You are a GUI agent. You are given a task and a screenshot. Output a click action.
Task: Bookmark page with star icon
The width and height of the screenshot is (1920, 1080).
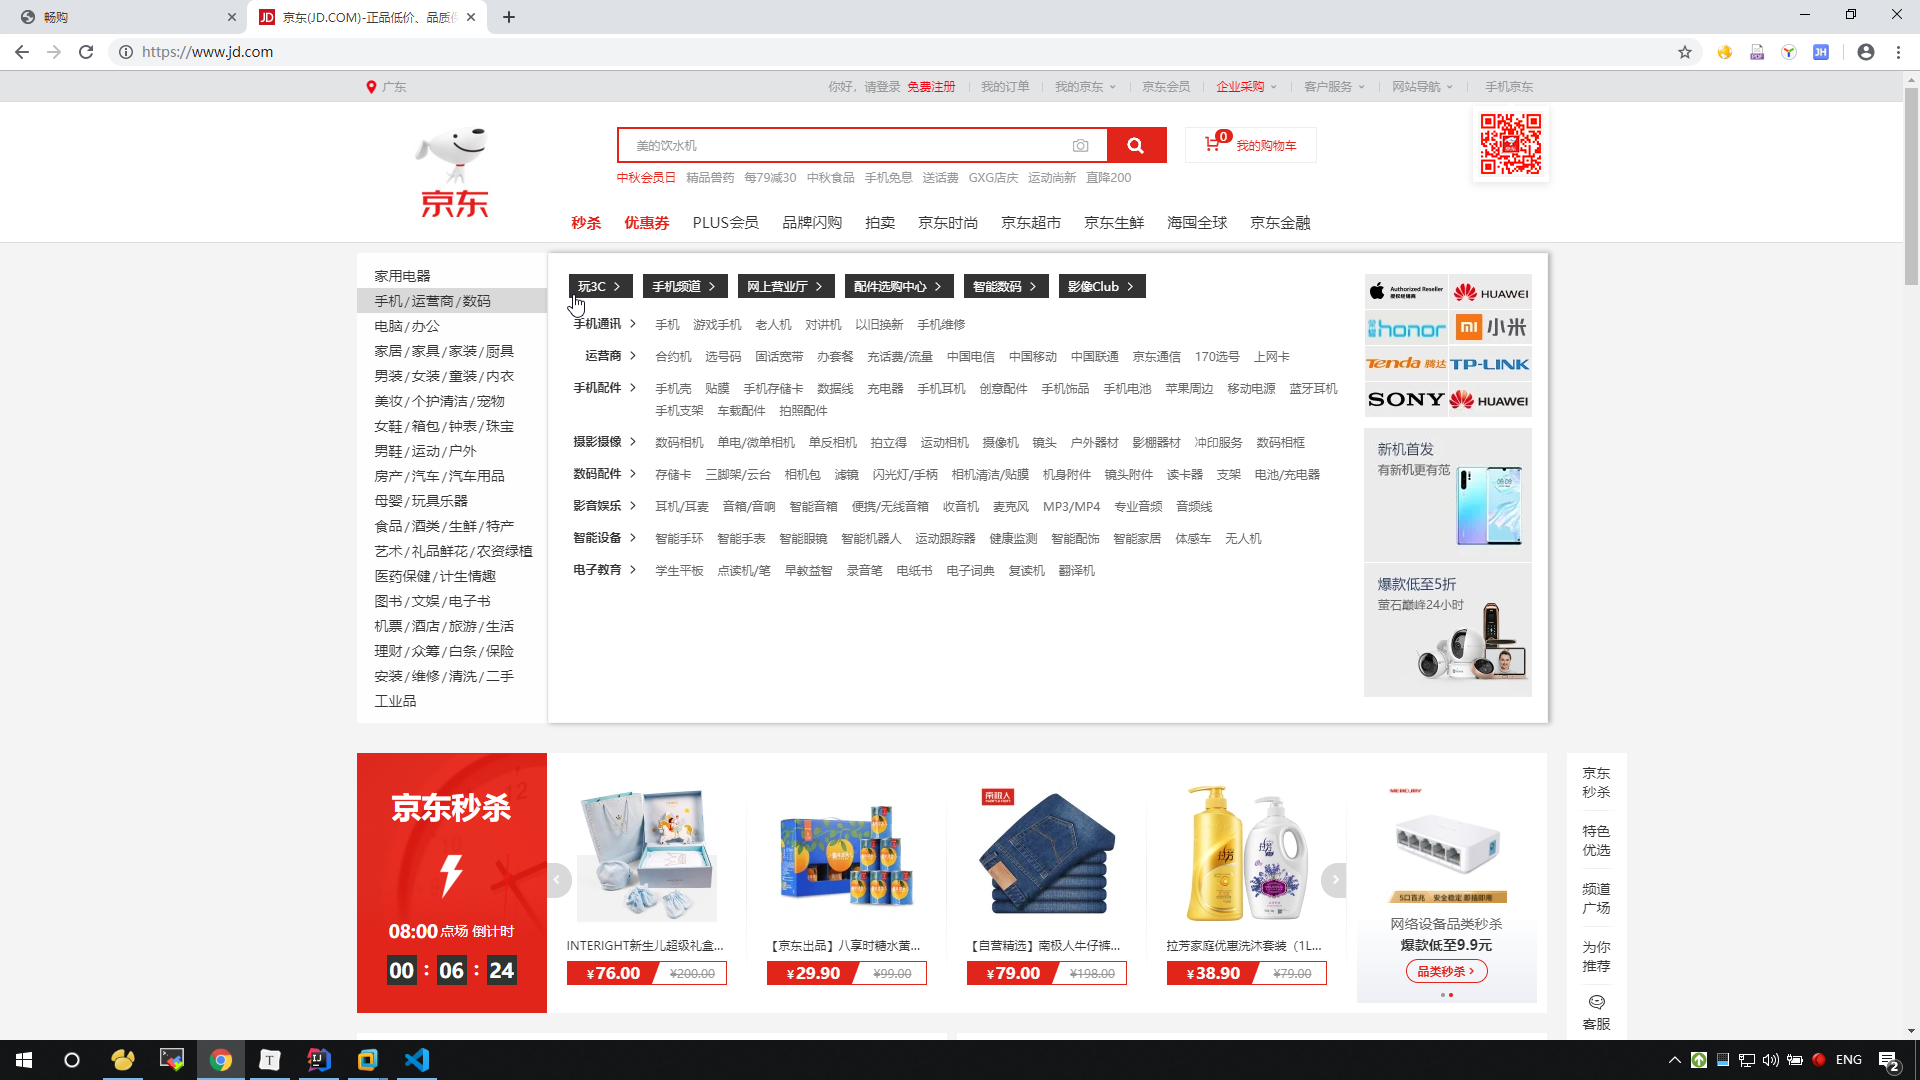[1685, 52]
